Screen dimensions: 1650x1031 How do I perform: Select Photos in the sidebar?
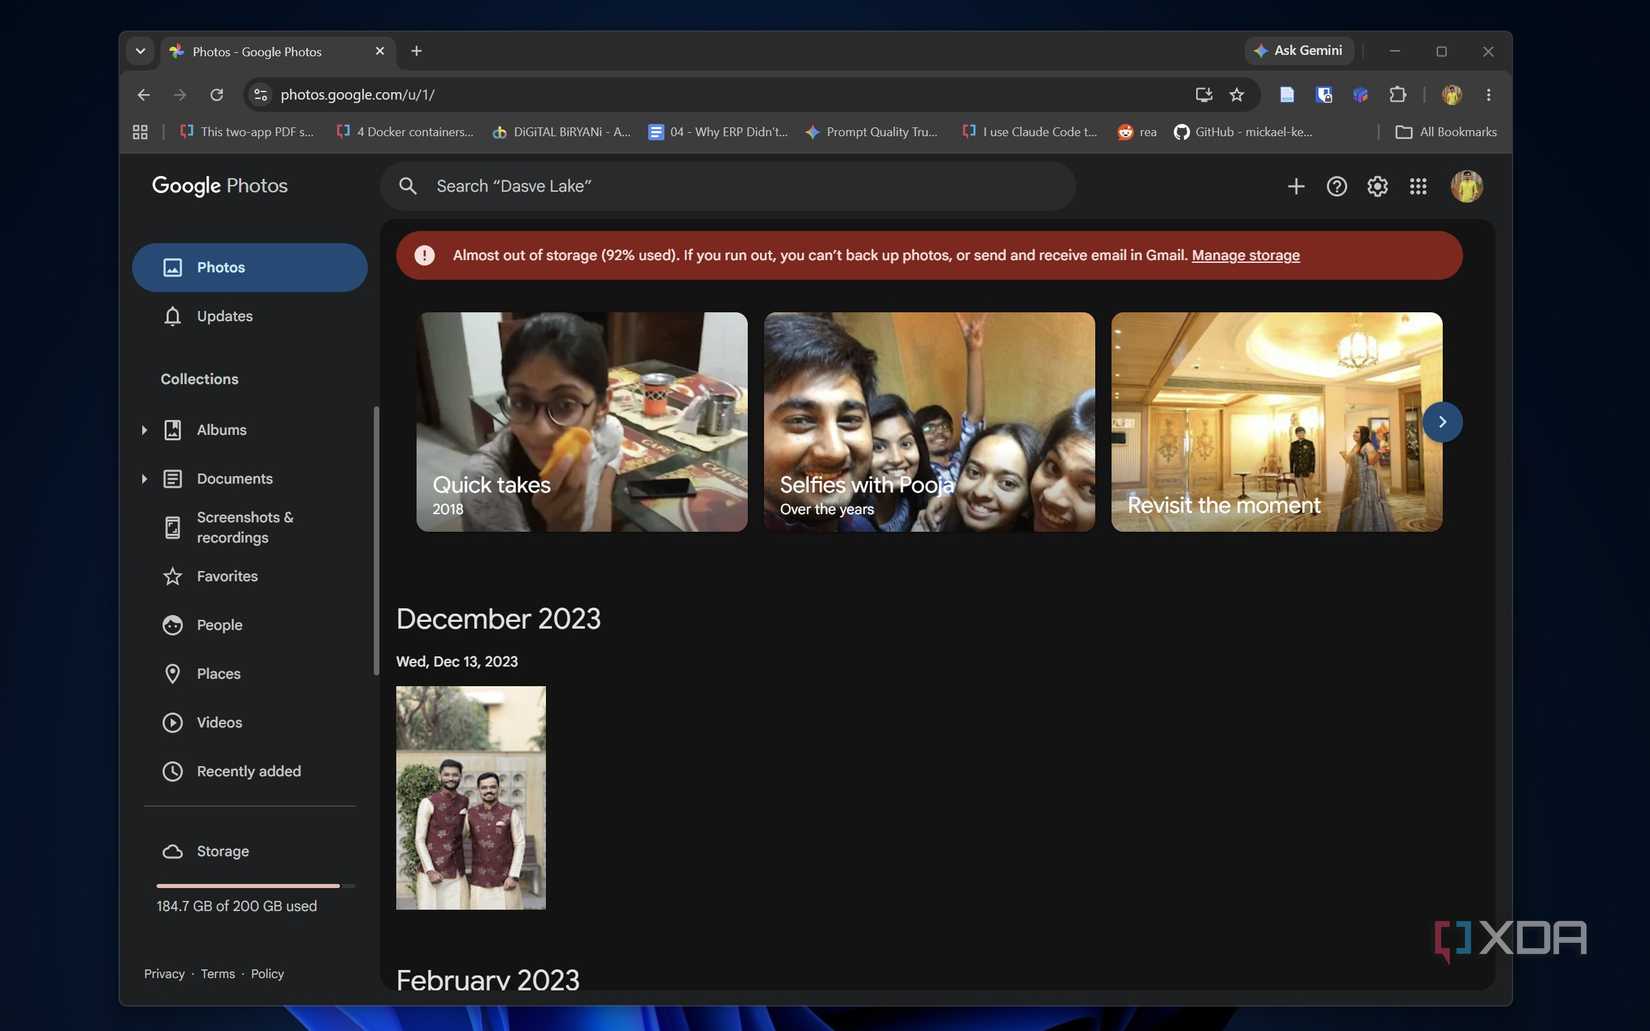250,268
